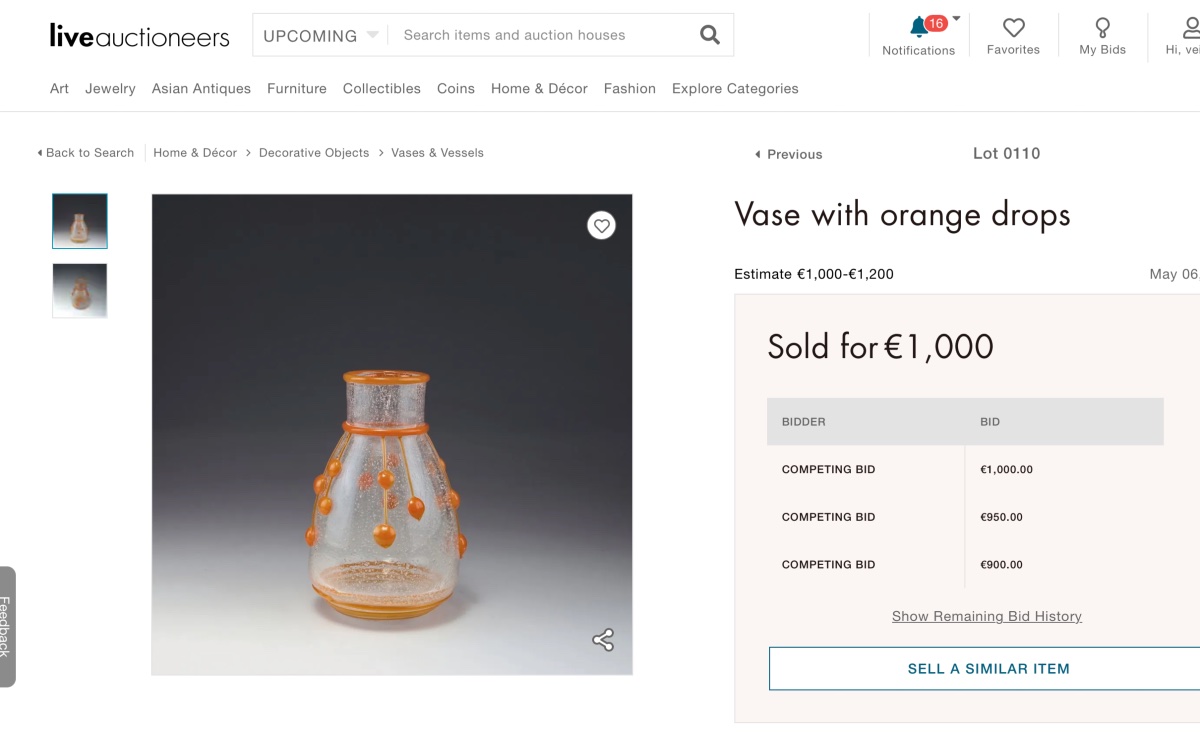The width and height of the screenshot is (1200, 742).
Task: Click the share icon on vase image
Action: [602, 640]
